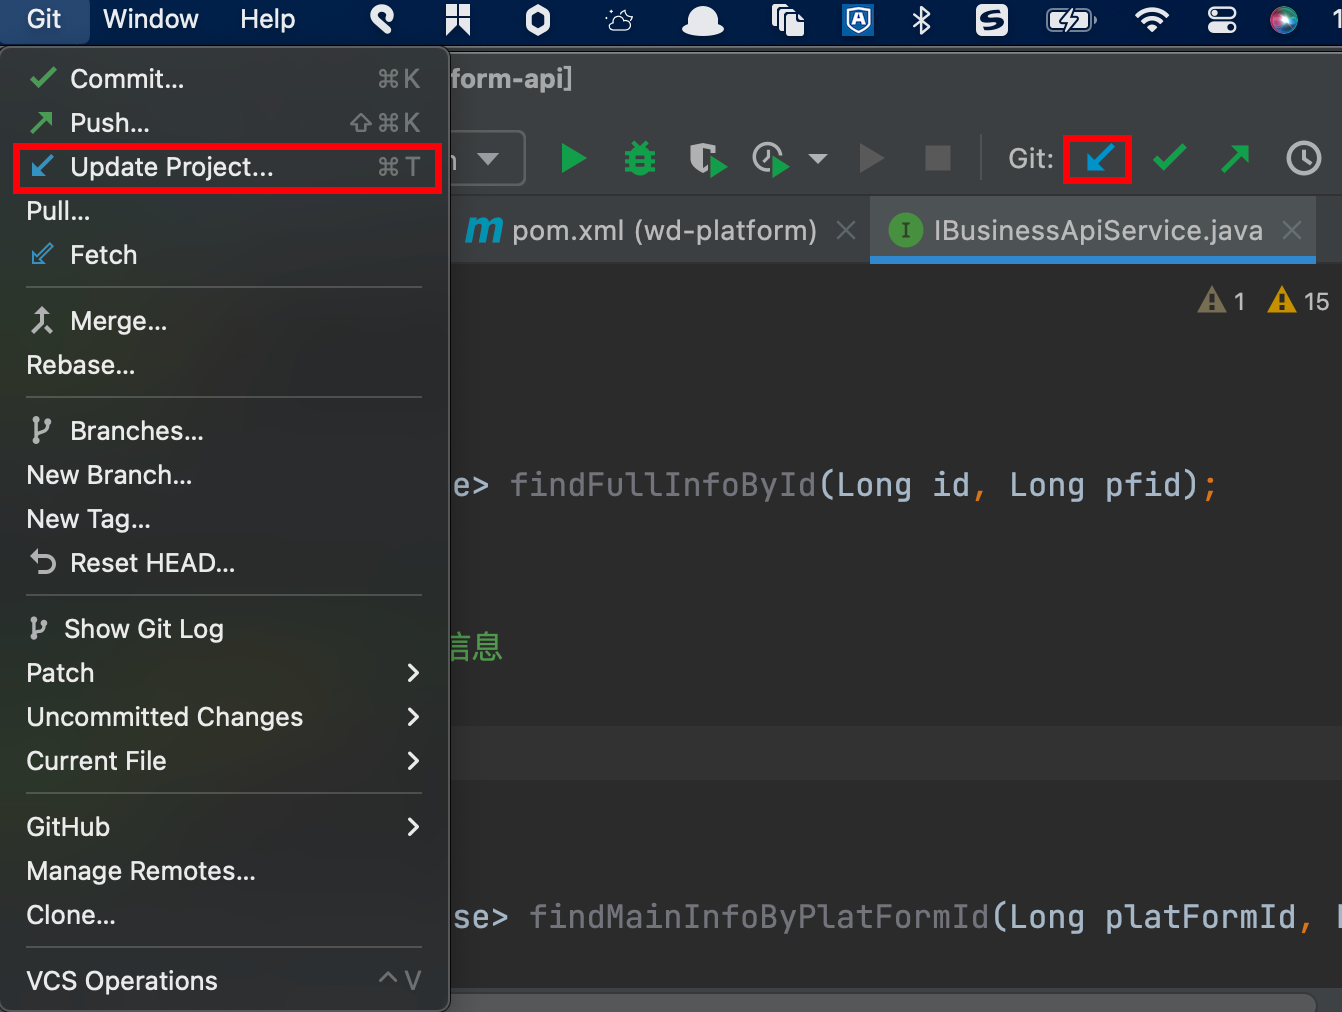Click the white cloud menu bar icon
This screenshot has height=1012, width=1342.
[x=702, y=21]
